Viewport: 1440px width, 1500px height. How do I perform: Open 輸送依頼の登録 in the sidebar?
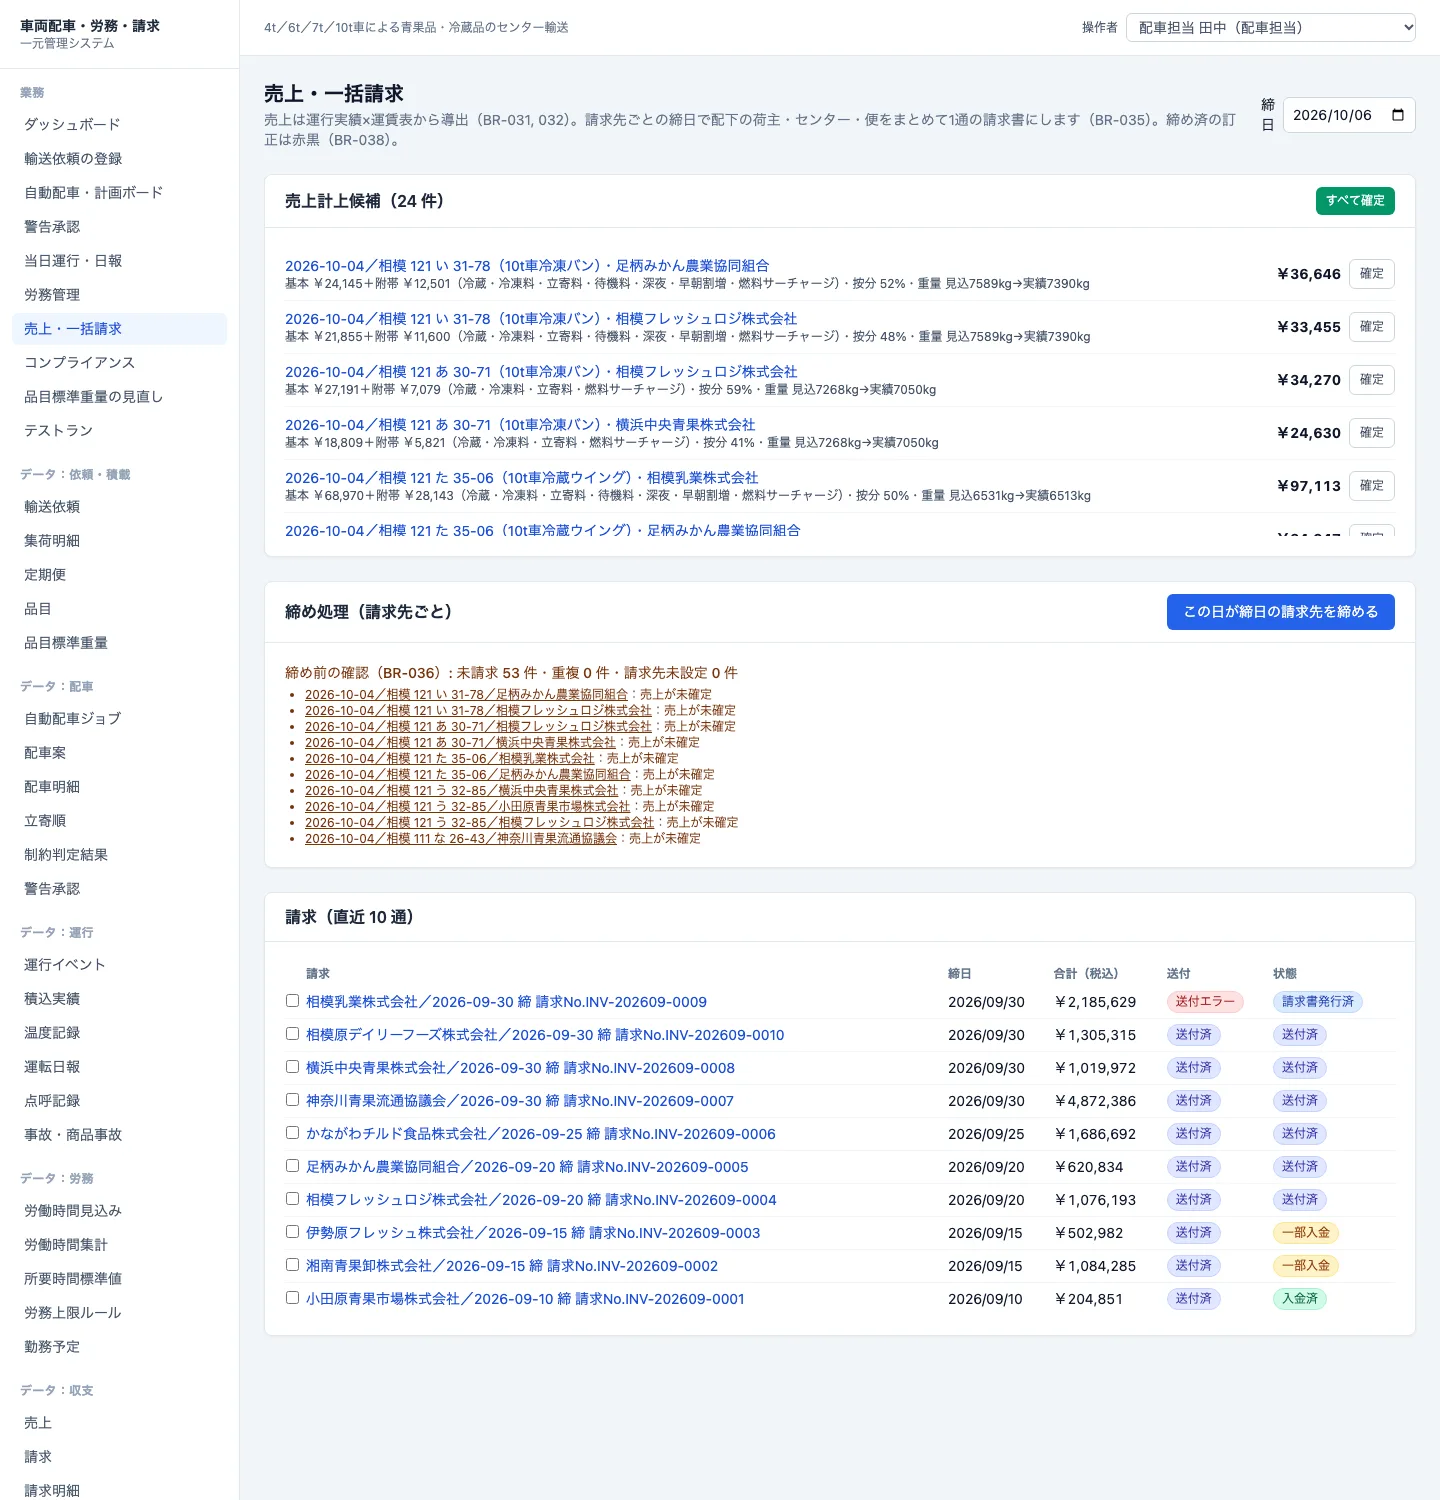point(120,159)
